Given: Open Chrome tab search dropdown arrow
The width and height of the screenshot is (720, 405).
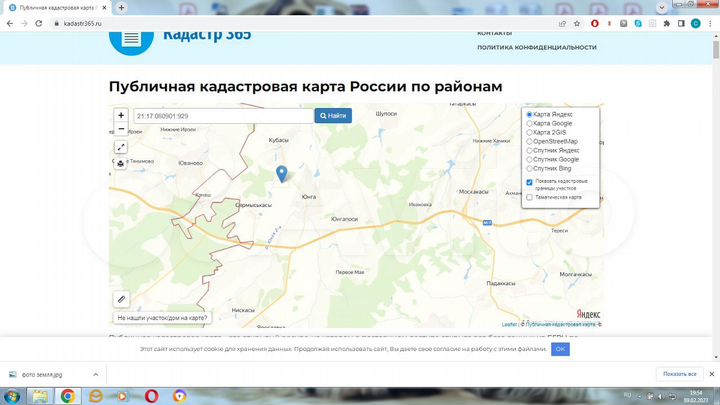Looking at the screenshot, I should click(662, 8).
